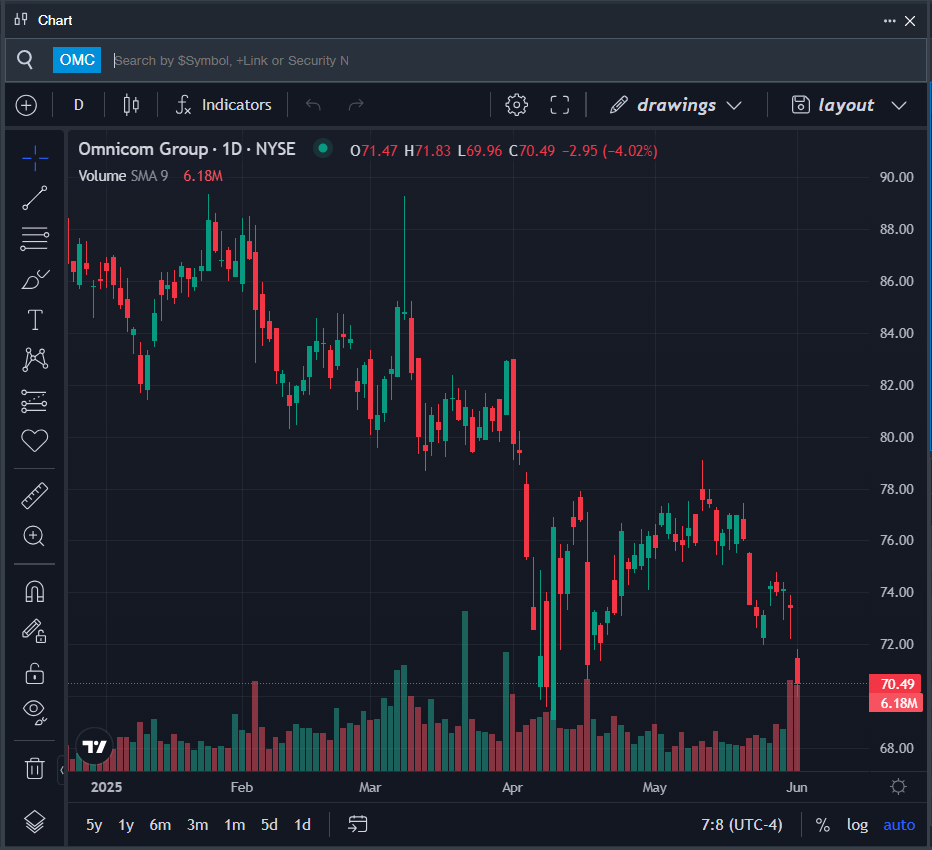932x850 pixels.
Task: Set chart range to 3m
Action: (x=197, y=825)
